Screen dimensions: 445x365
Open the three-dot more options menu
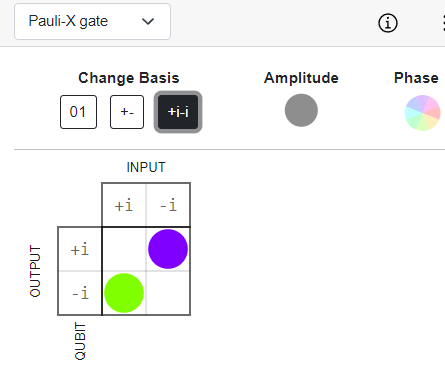click(x=443, y=23)
